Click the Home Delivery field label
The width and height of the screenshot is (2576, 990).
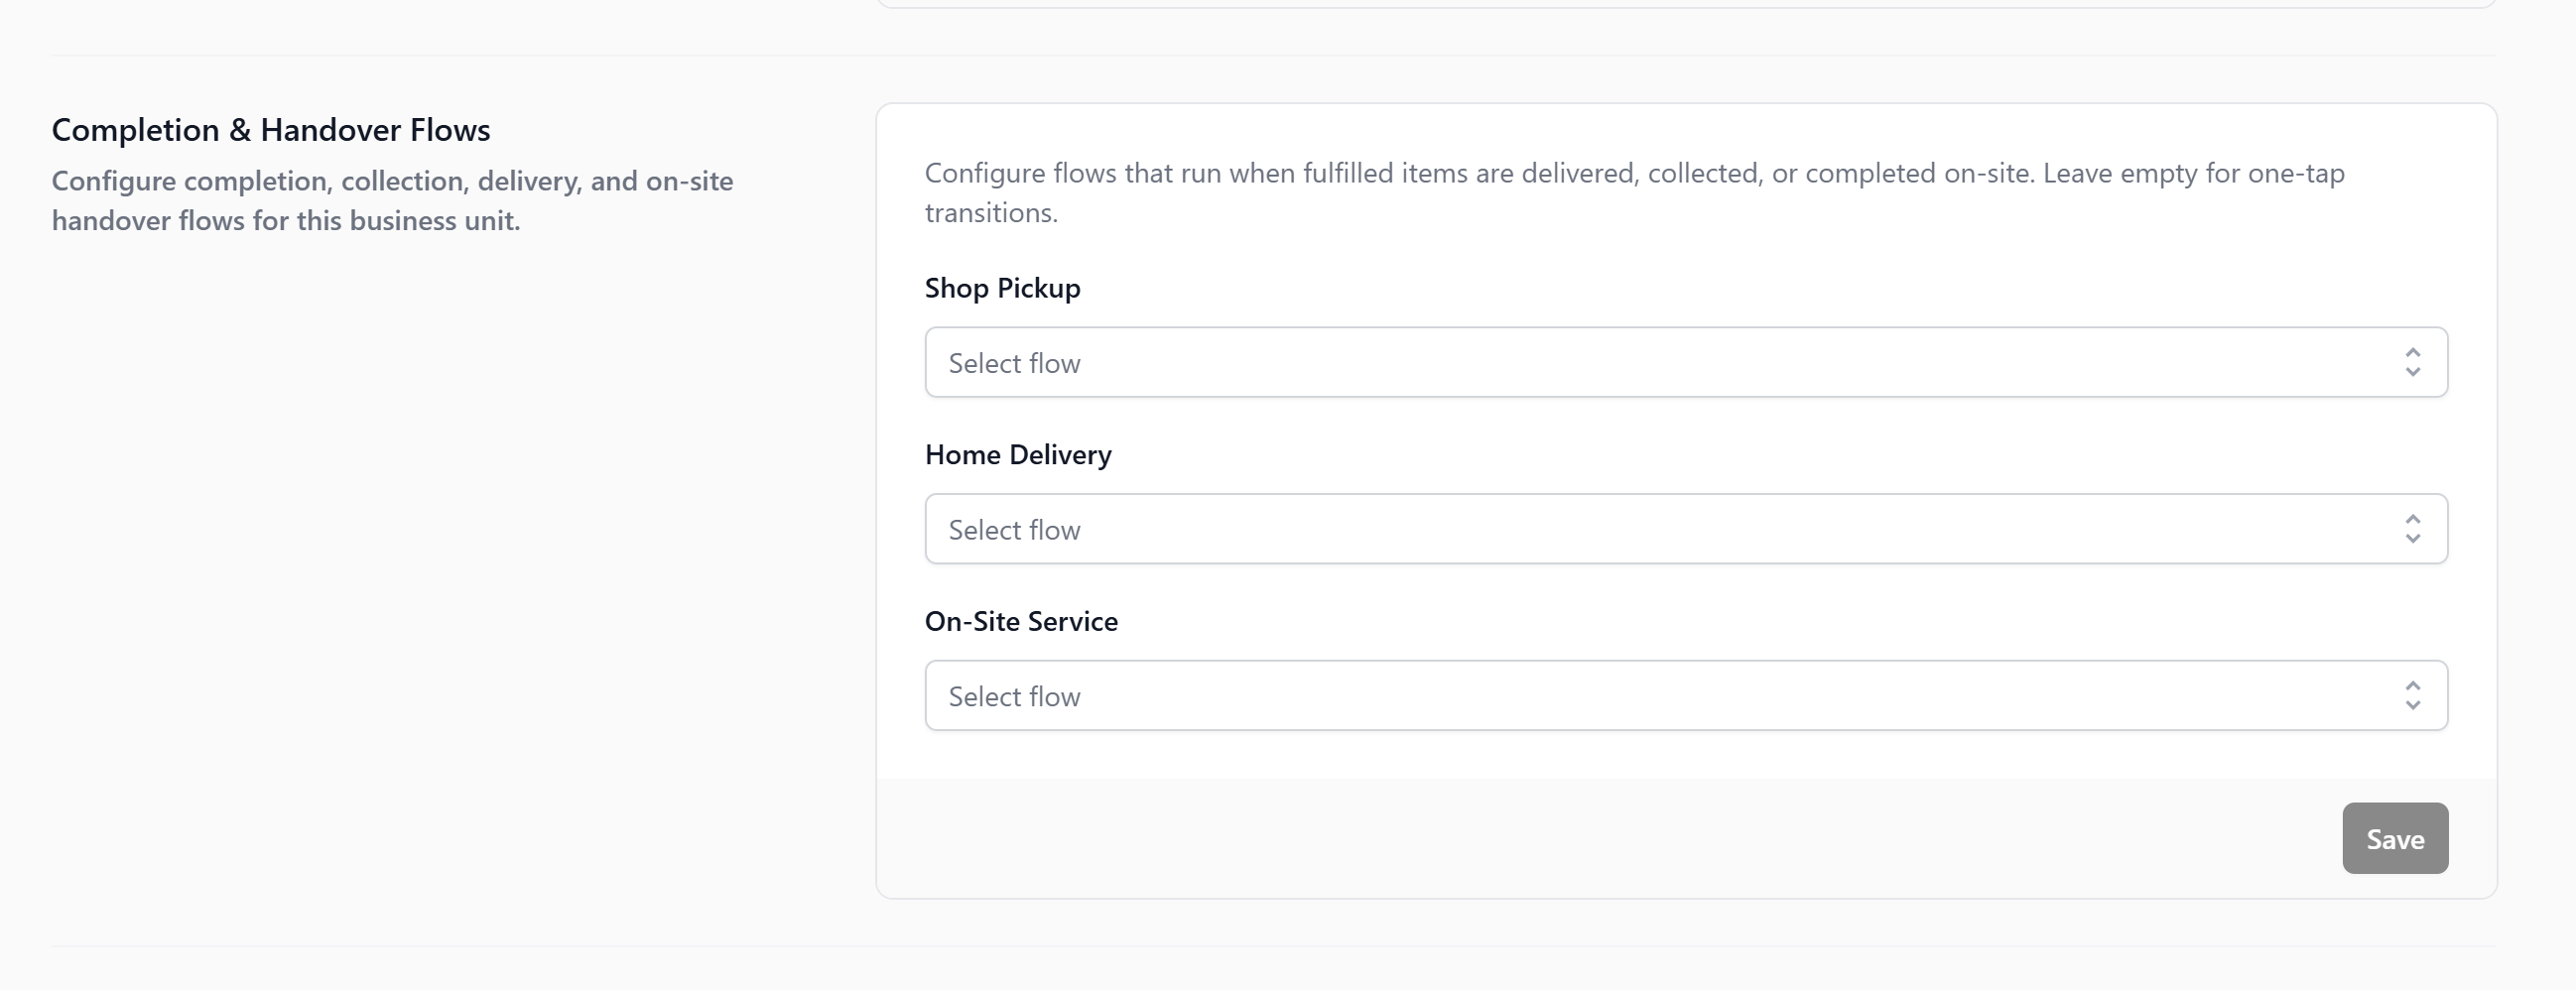coord(1017,455)
